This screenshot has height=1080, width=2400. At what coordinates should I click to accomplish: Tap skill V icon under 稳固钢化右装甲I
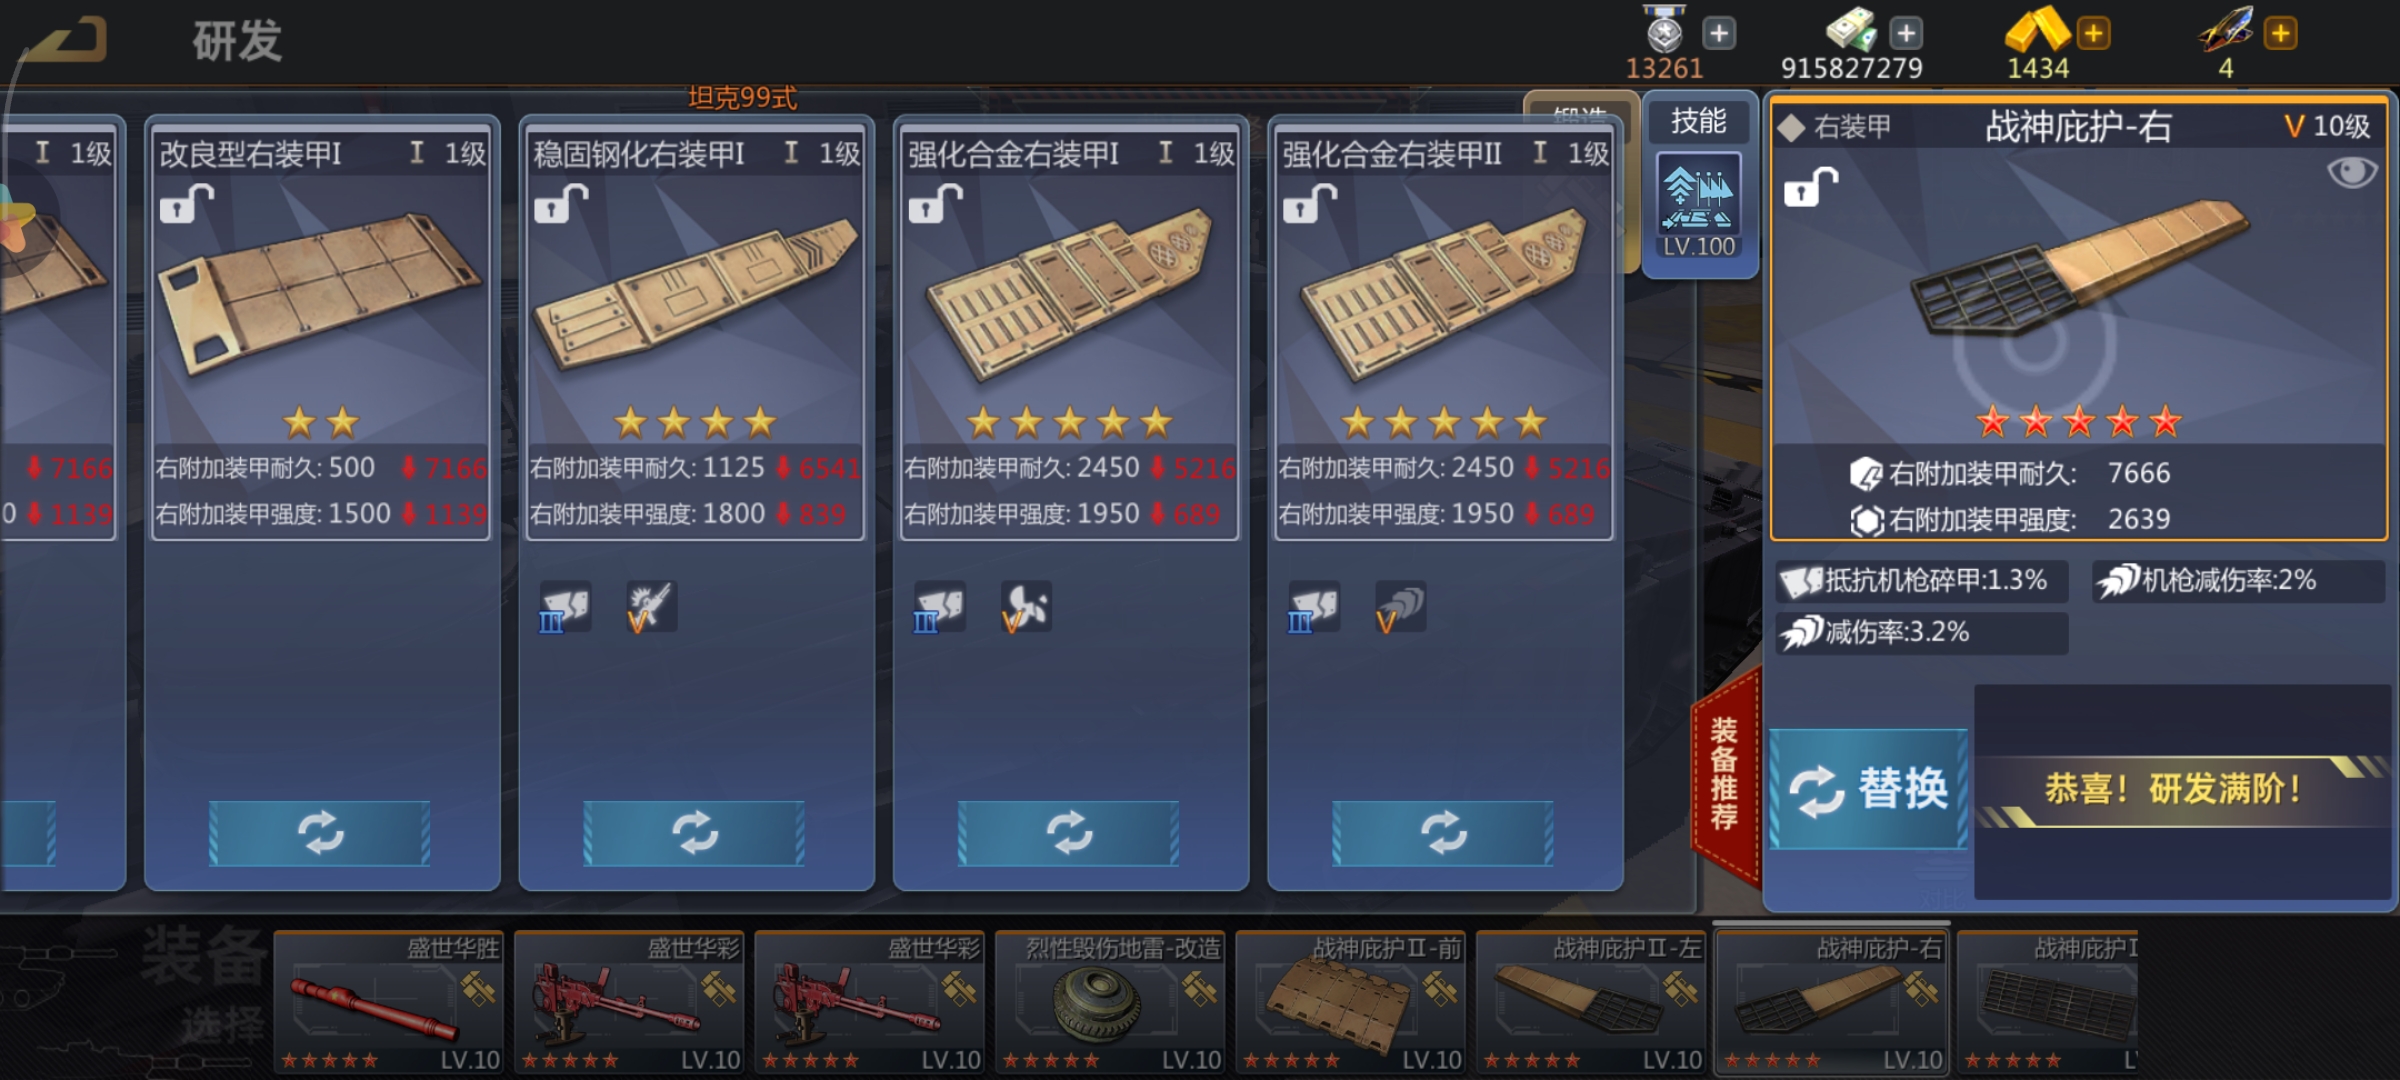[651, 606]
